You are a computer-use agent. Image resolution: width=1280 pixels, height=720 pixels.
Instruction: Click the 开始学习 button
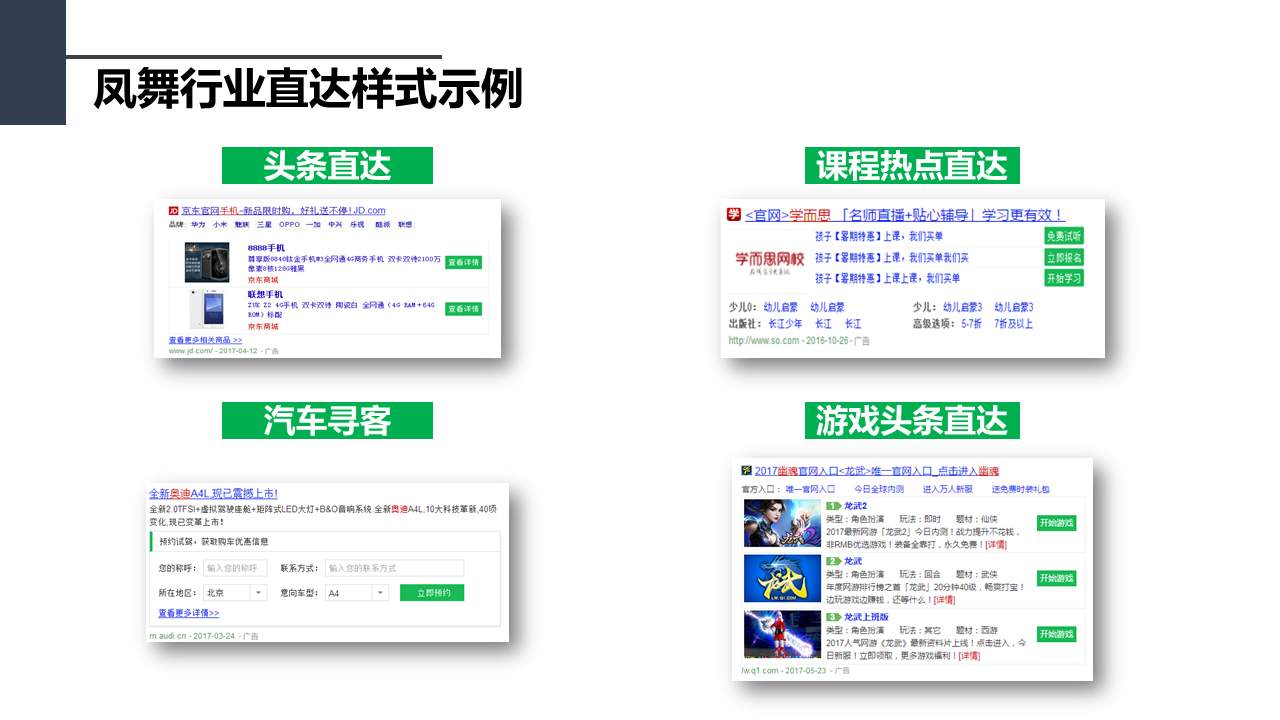[1064, 278]
